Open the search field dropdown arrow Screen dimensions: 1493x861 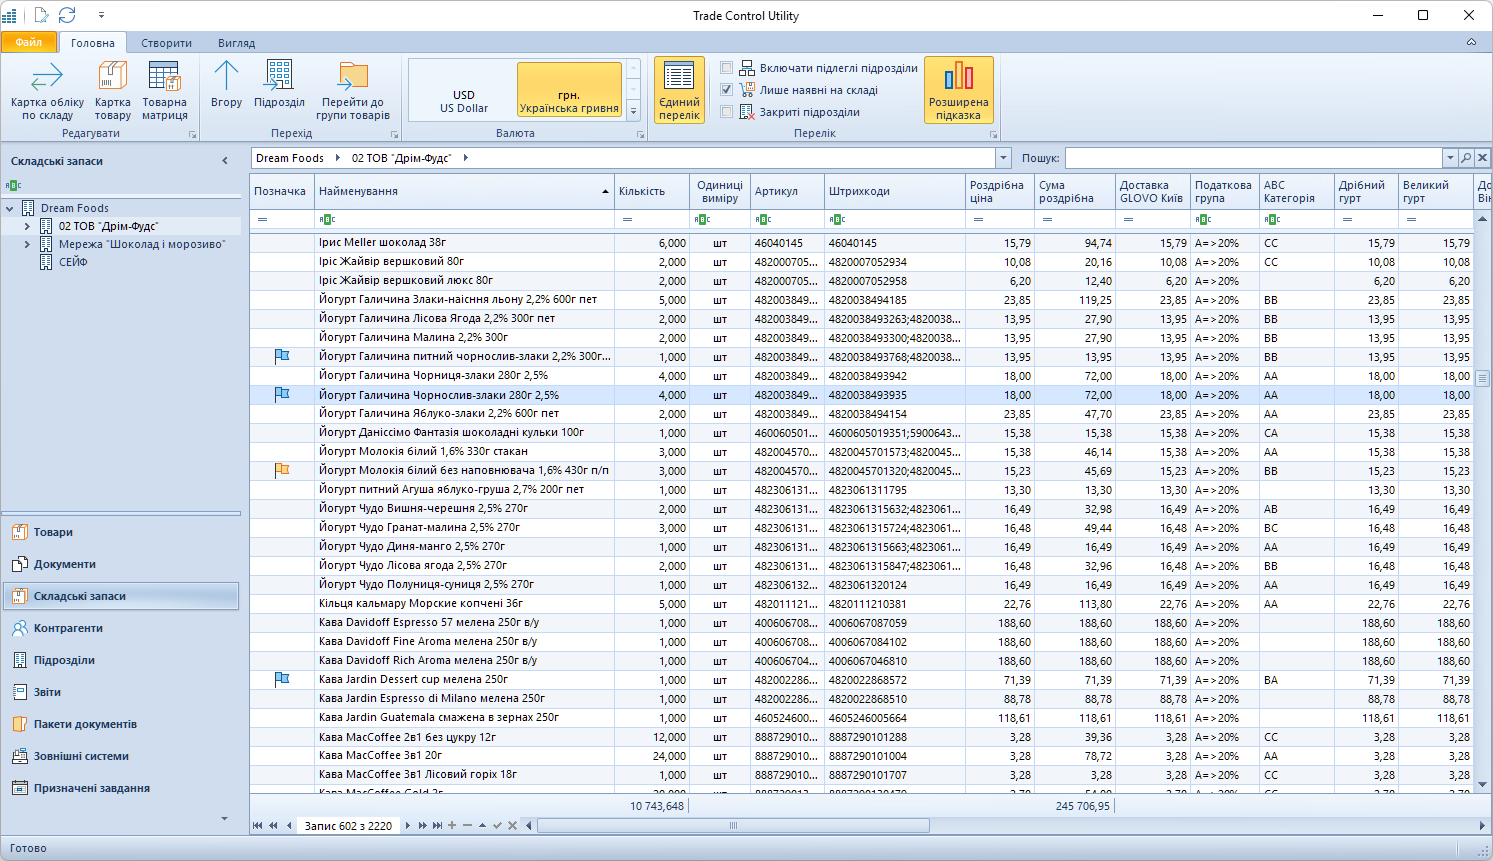click(1449, 158)
